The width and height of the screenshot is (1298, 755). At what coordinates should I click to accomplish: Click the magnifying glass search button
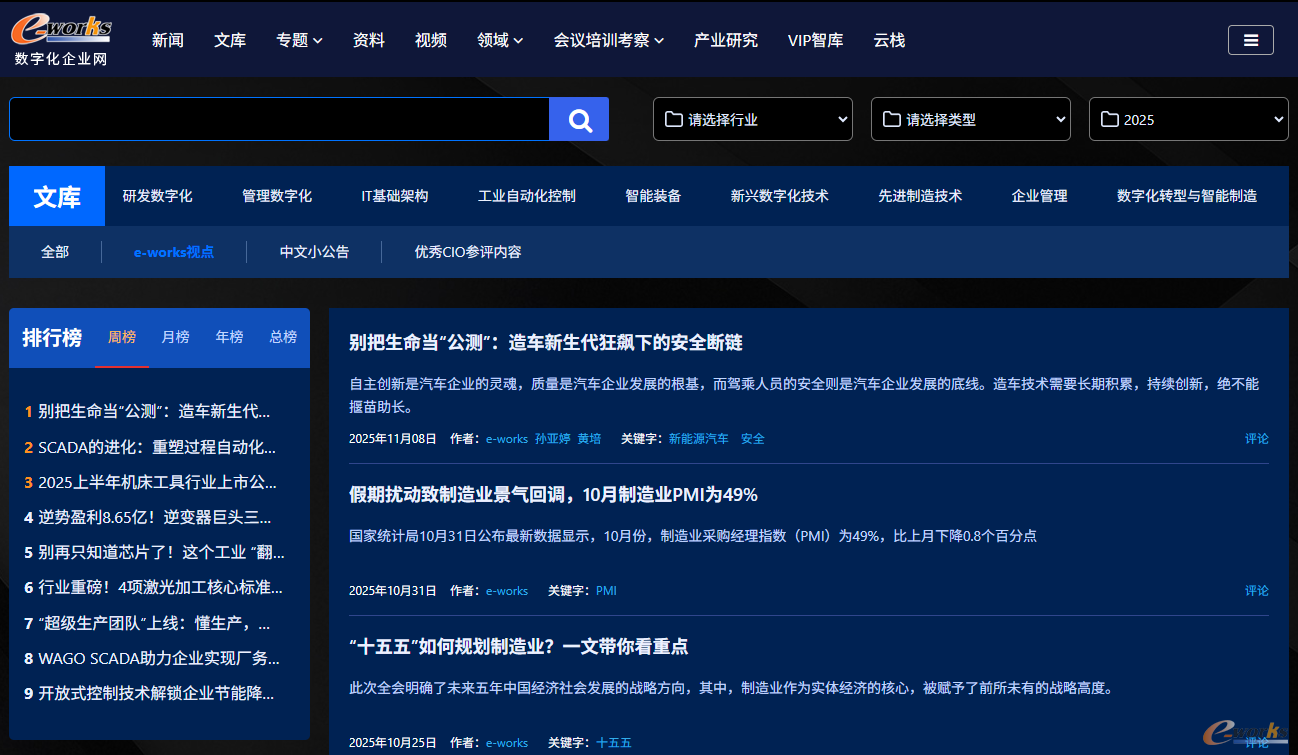579,120
